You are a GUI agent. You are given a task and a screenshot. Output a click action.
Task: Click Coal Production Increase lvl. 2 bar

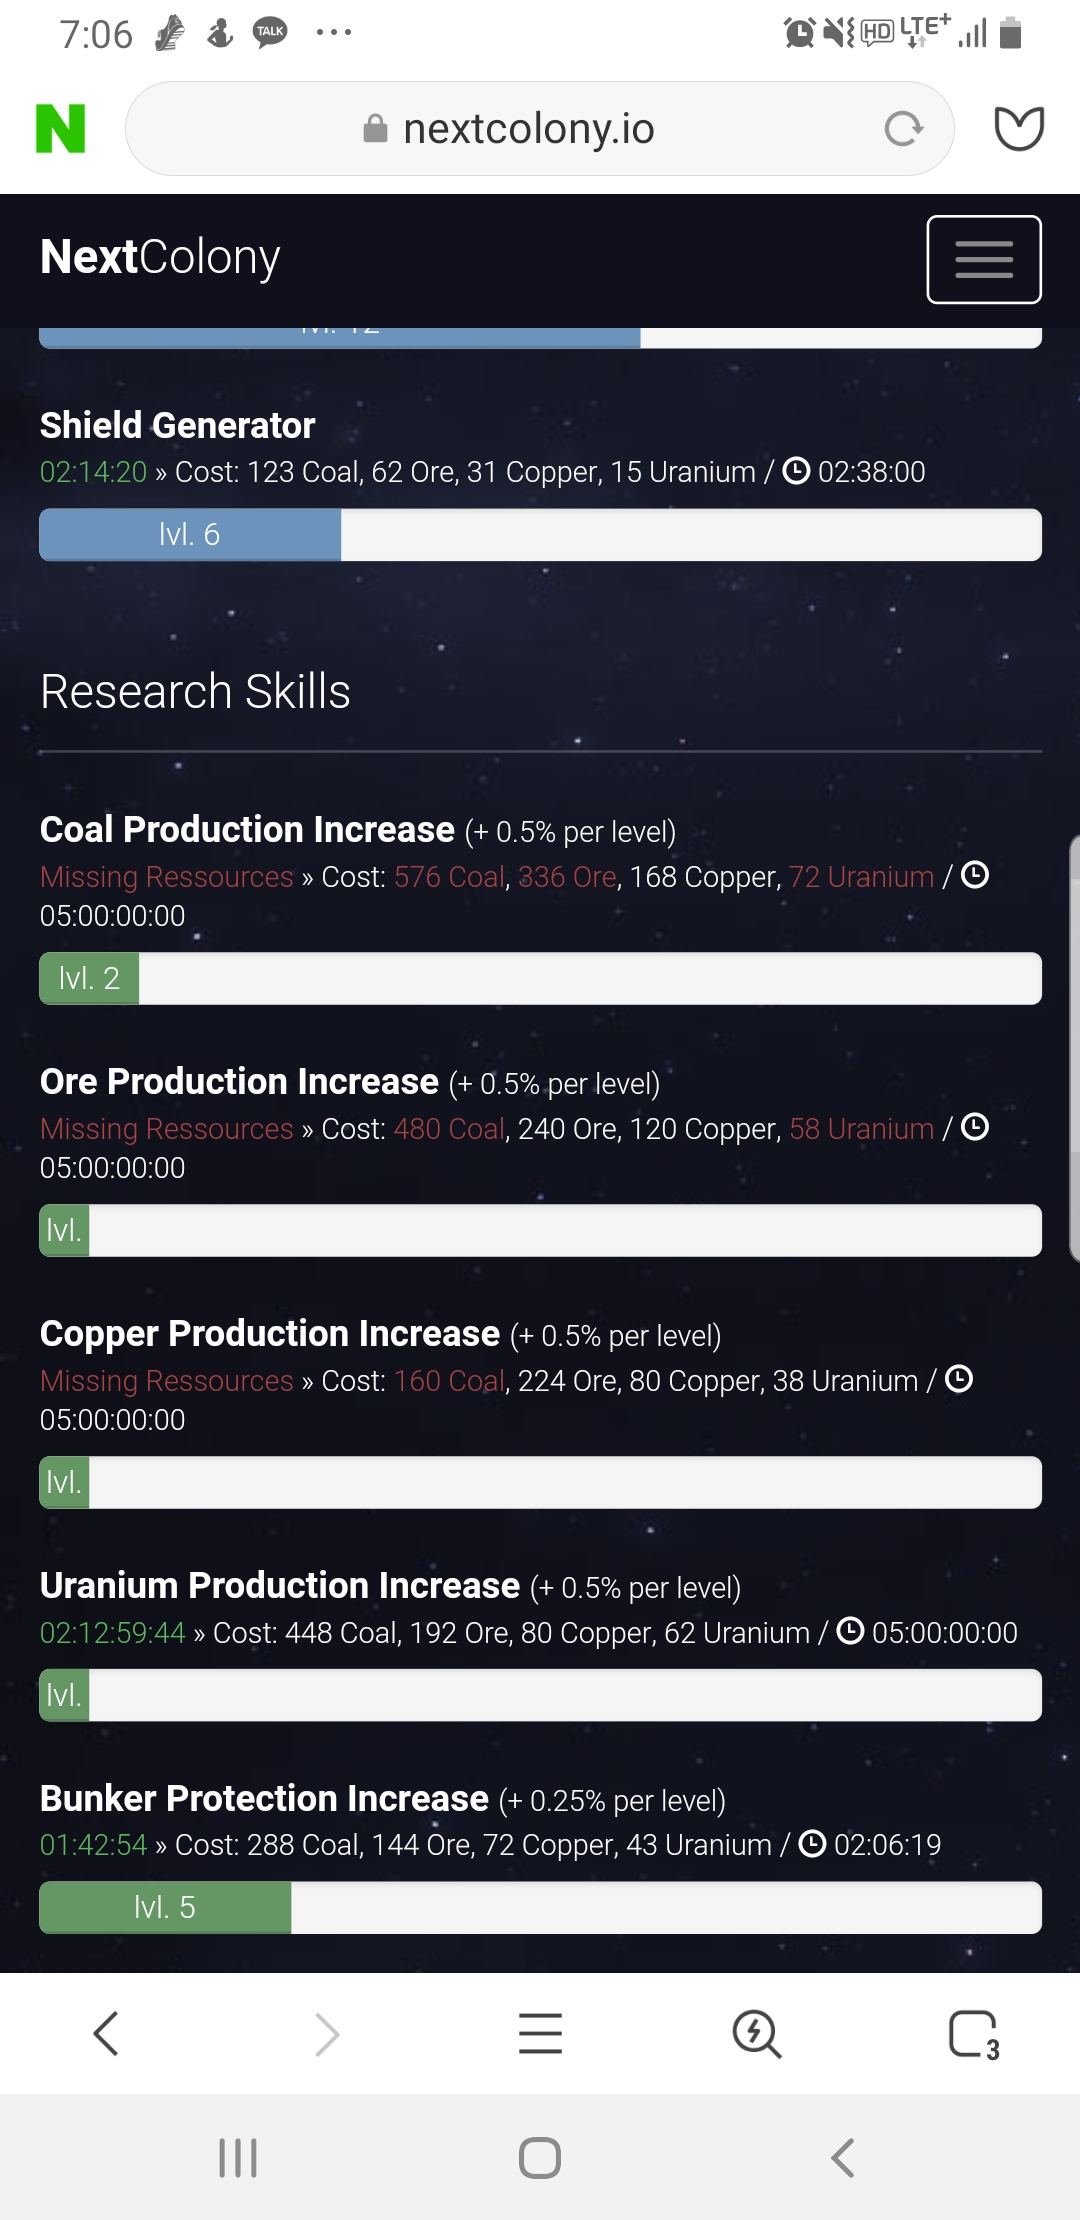(540, 978)
